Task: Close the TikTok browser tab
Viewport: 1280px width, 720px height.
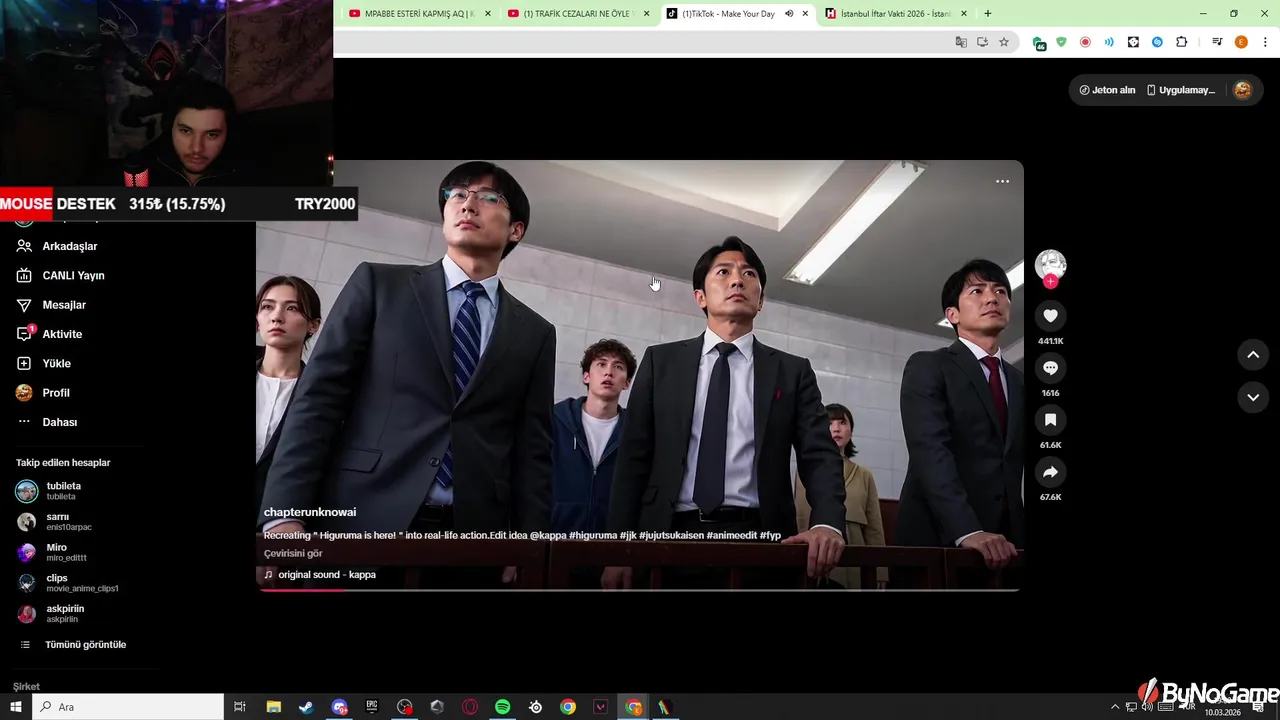Action: pos(805,14)
